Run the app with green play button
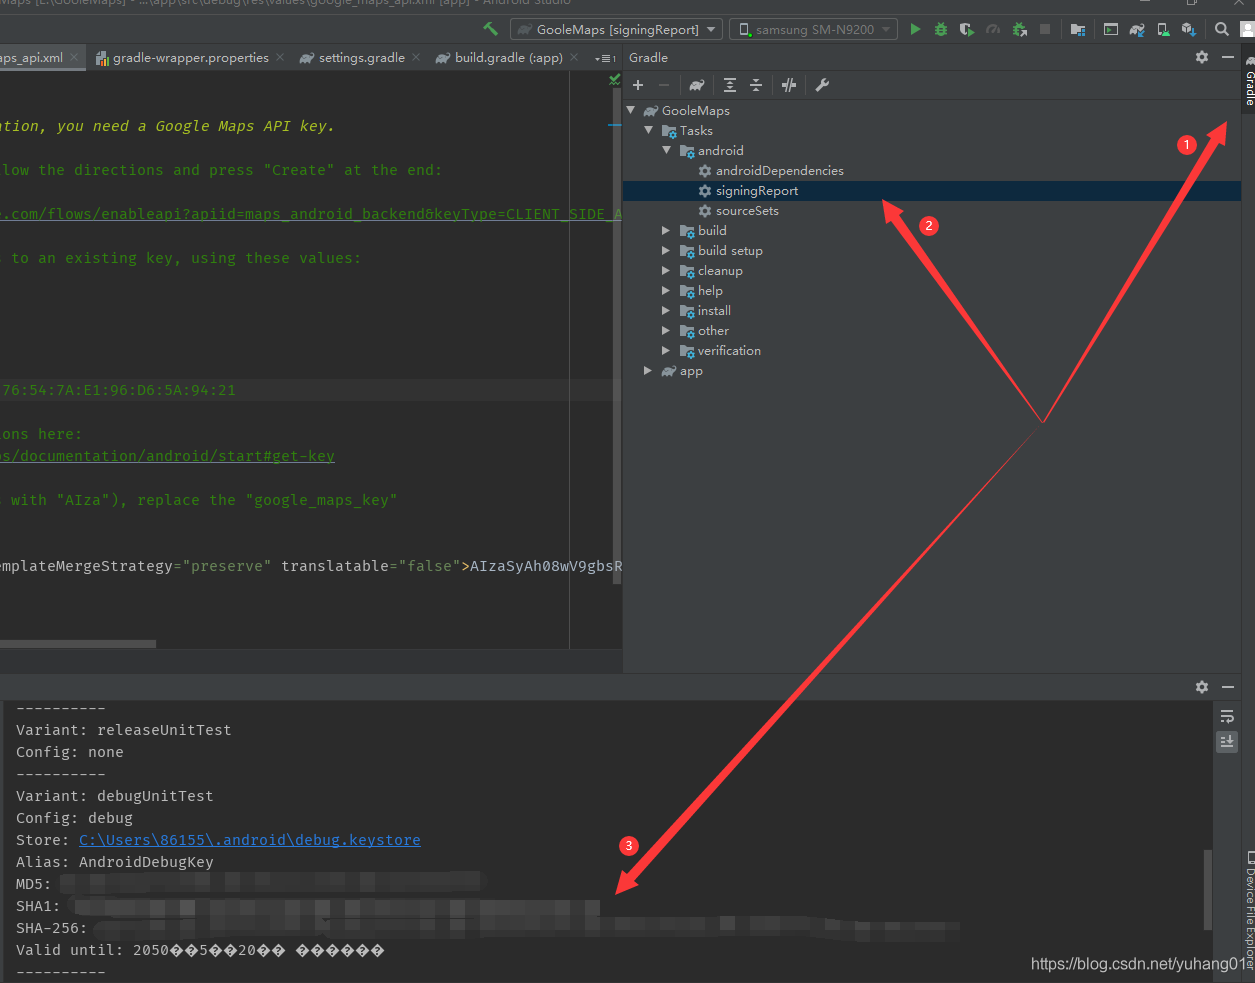 [915, 29]
